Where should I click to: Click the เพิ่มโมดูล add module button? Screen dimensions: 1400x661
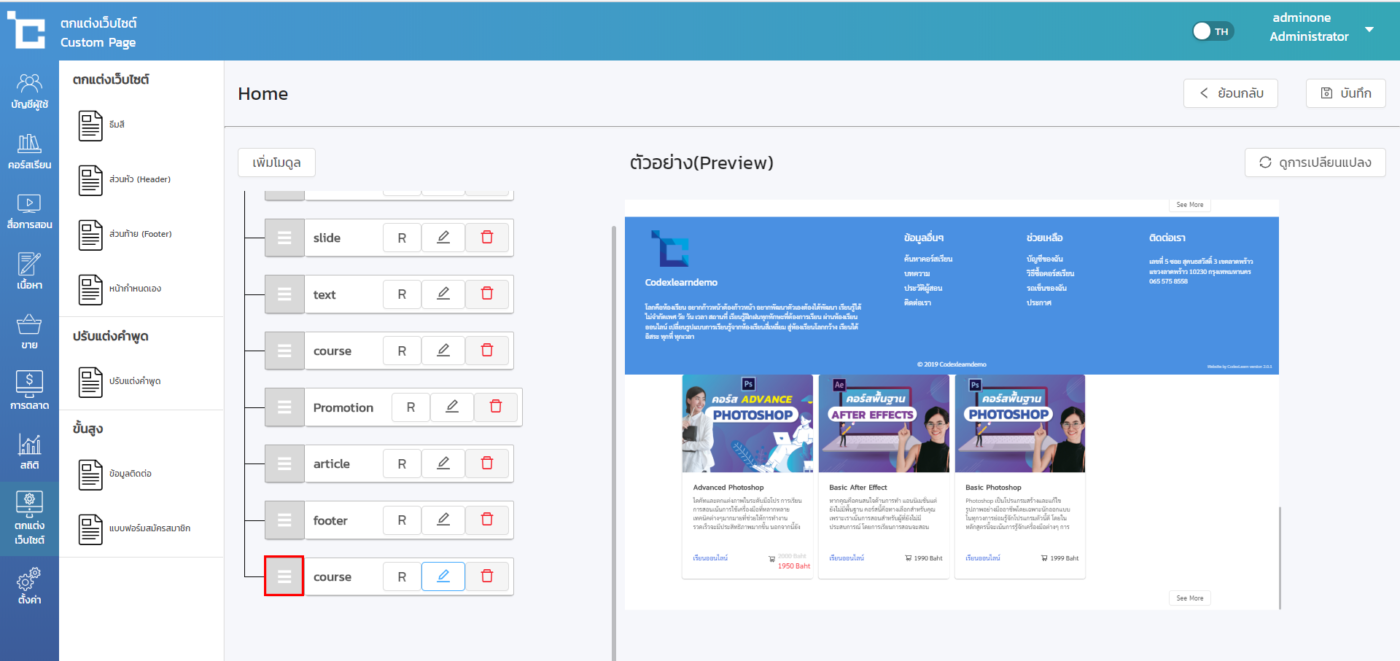point(277,162)
